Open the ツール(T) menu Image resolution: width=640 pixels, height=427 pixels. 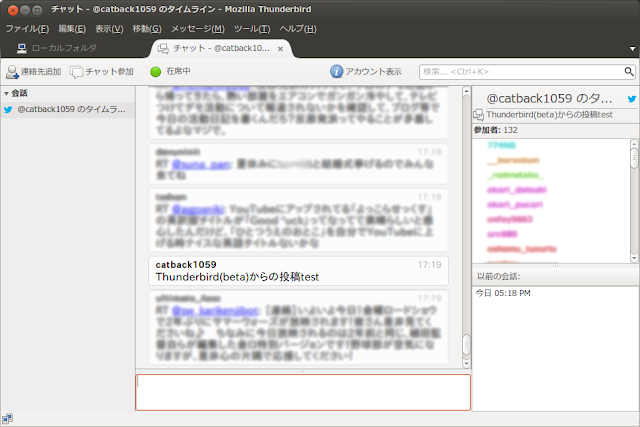[x=252, y=29]
